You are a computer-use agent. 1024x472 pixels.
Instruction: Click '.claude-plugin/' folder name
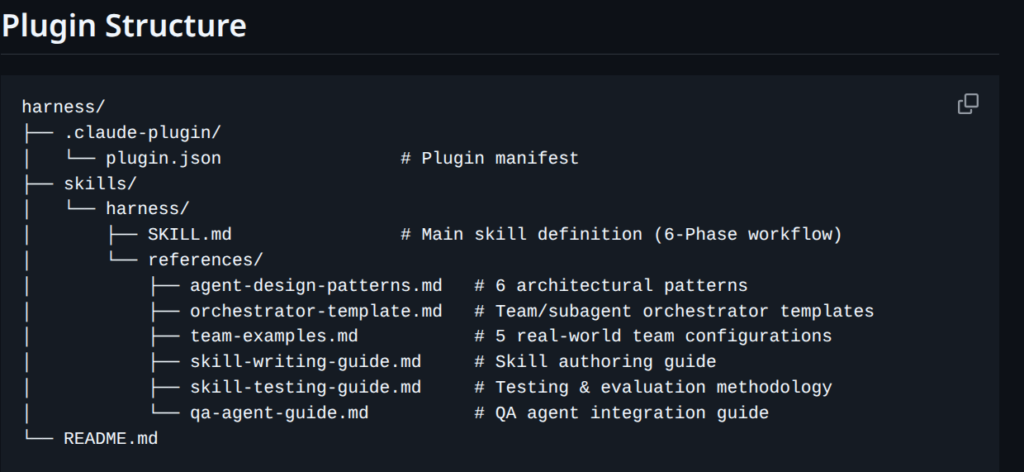pyautogui.click(x=142, y=133)
